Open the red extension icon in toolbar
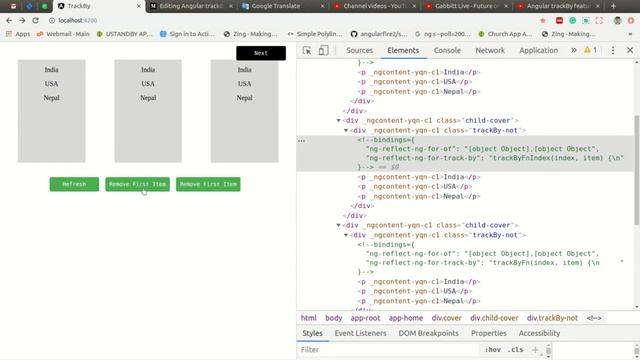 point(559,20)
